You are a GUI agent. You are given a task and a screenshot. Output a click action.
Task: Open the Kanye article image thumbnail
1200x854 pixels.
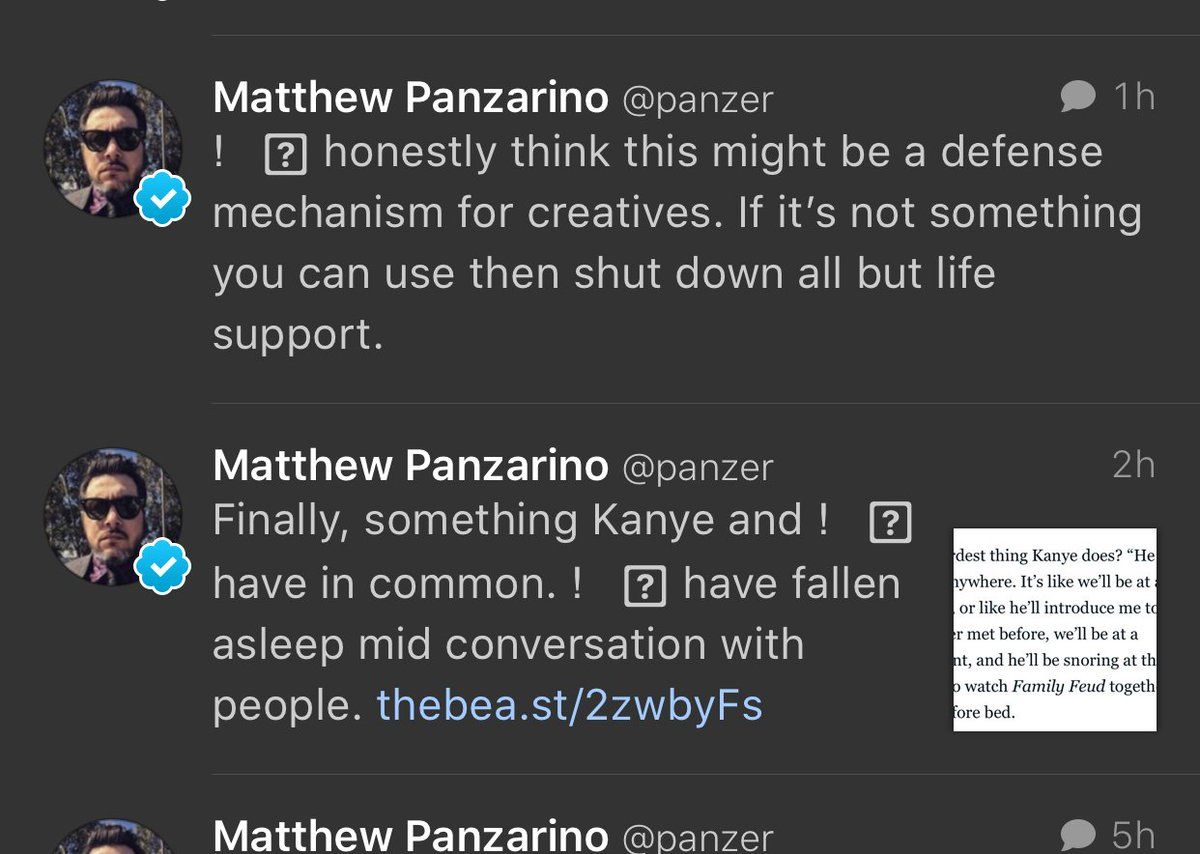[x=1055, y=630]
